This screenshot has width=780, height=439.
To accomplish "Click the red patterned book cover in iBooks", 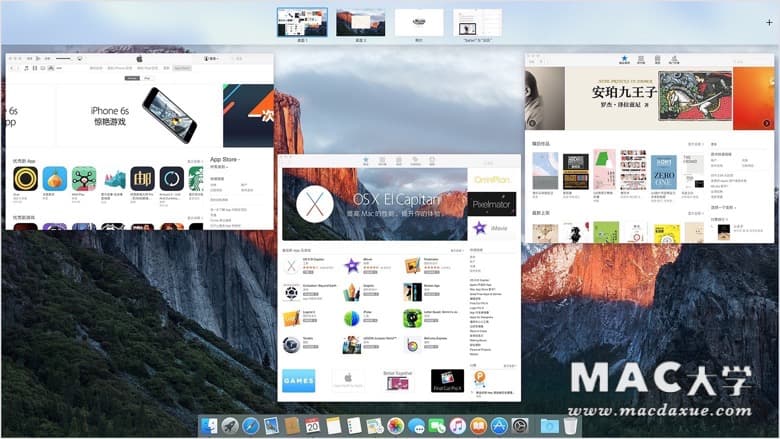I will (x=633, y=169).
